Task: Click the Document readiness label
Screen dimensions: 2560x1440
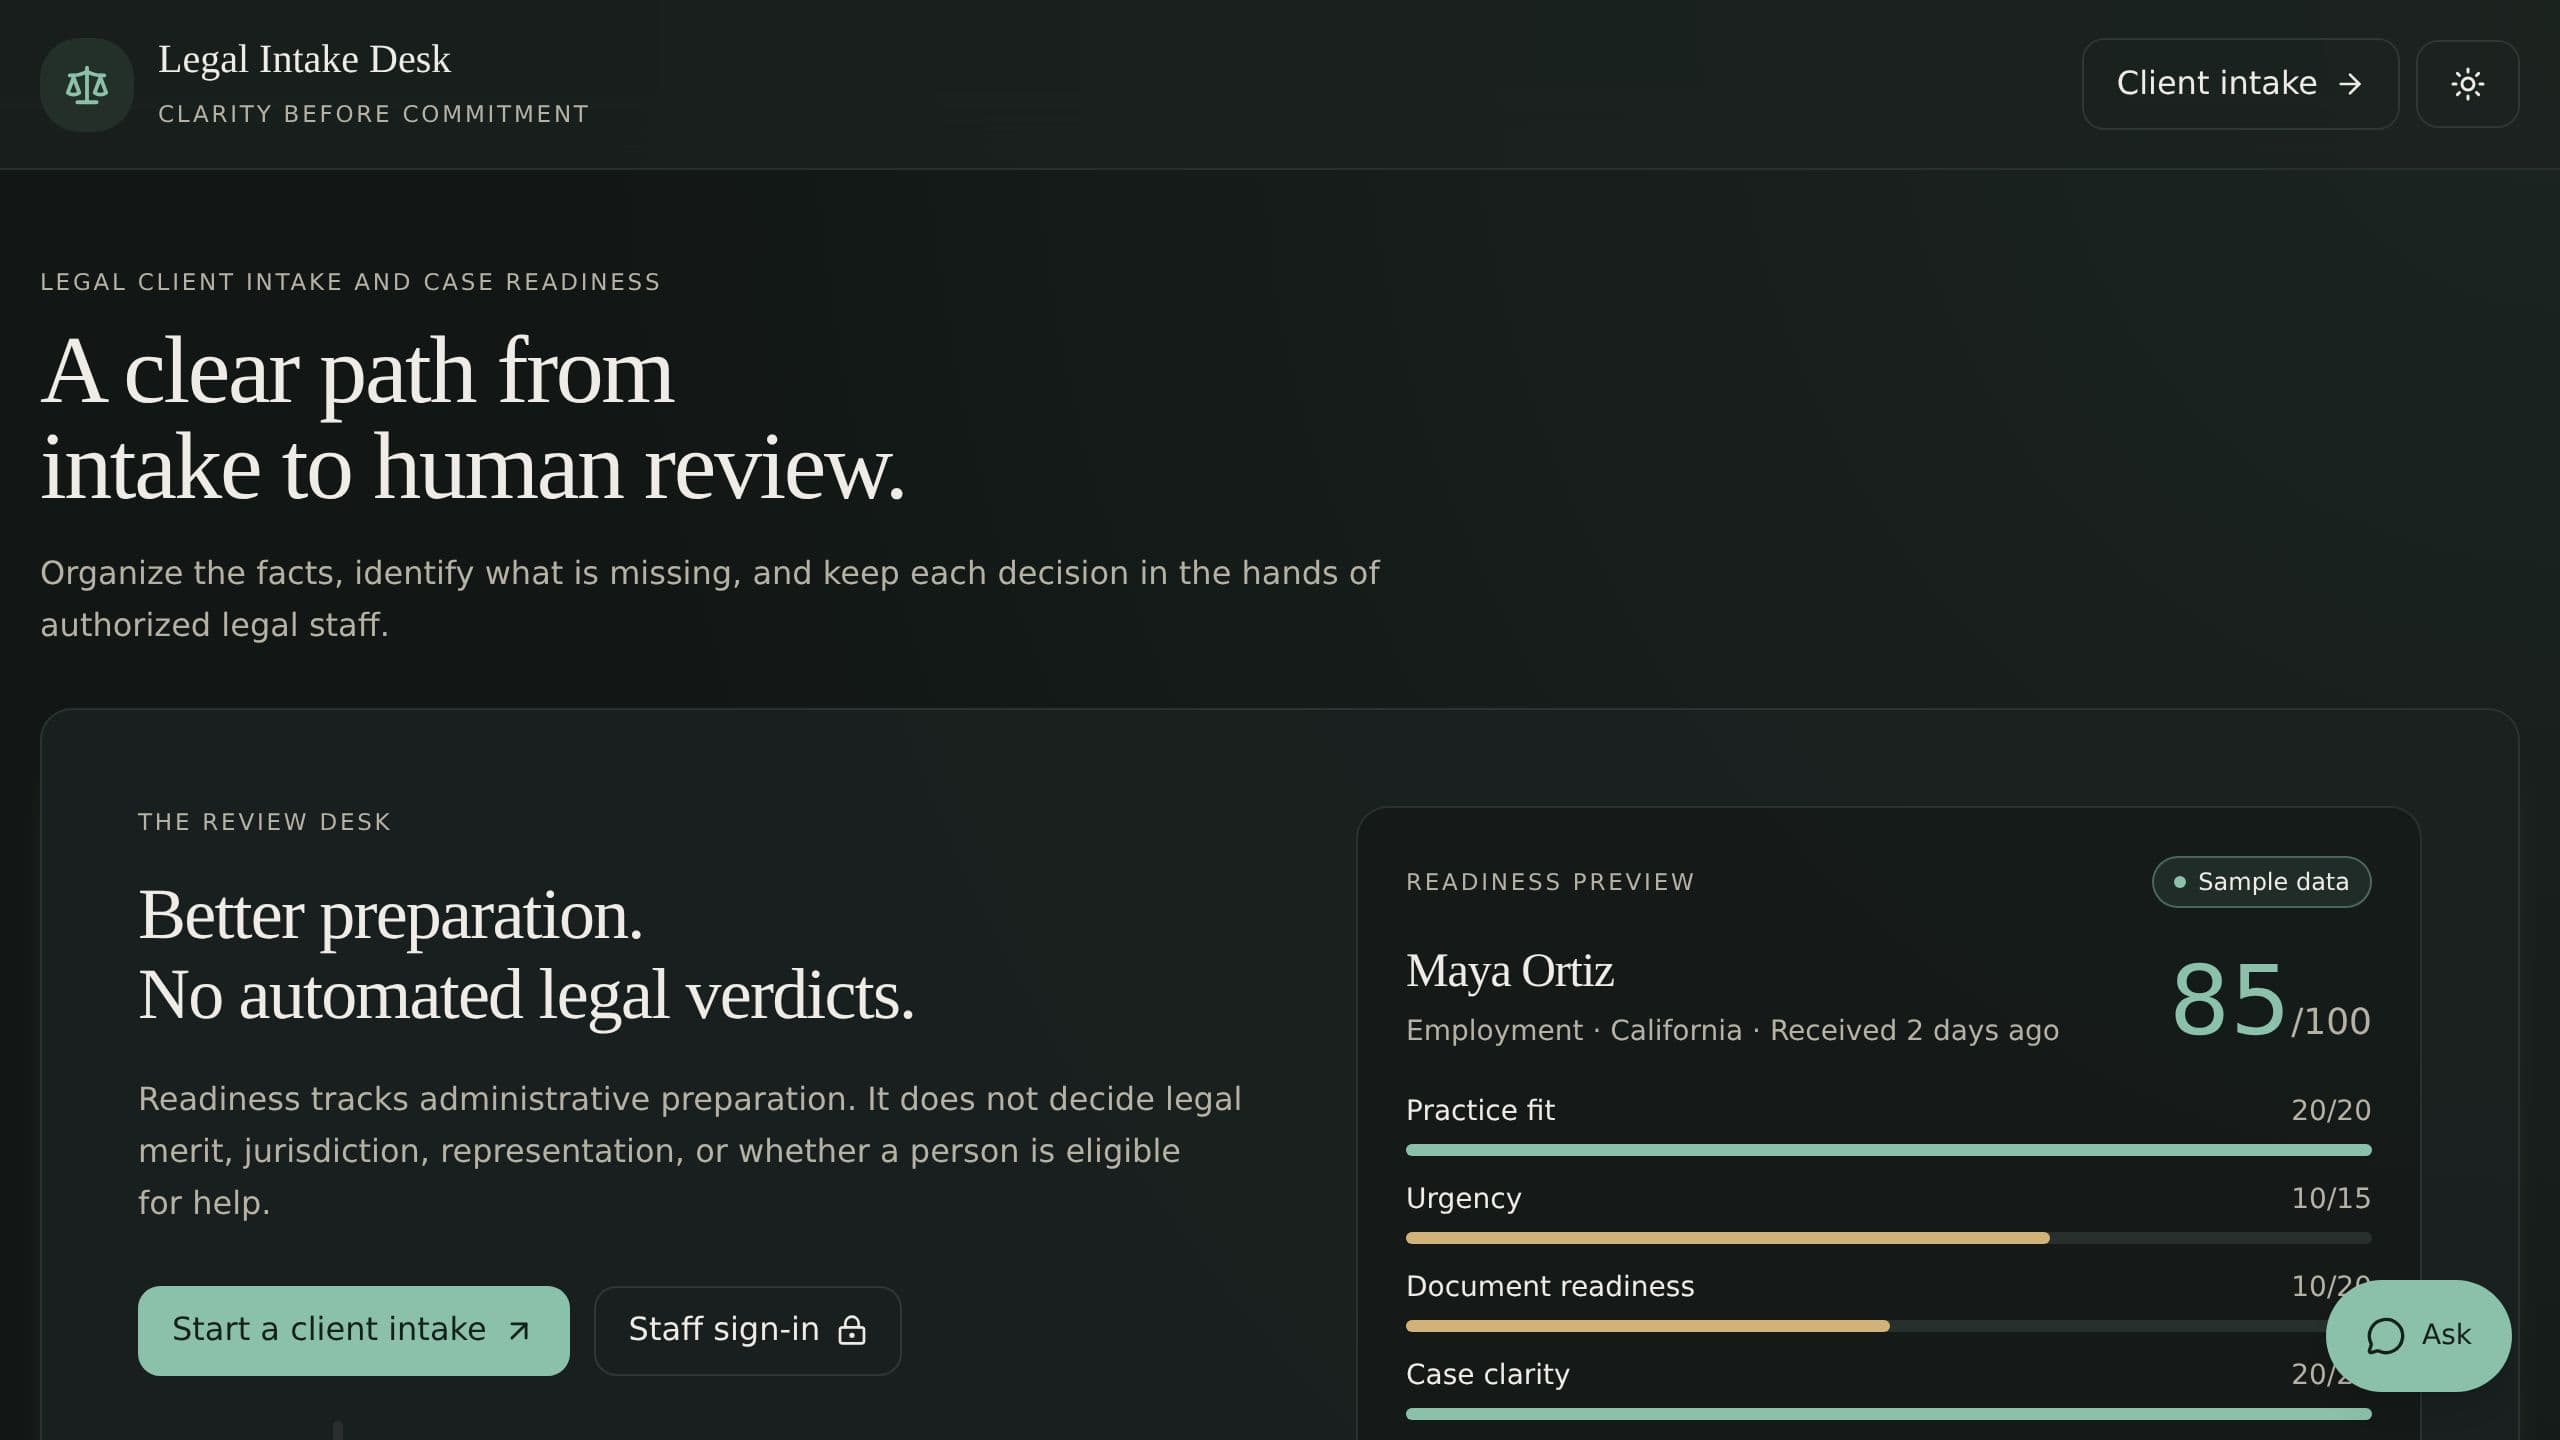Action: point(1550,1287)
